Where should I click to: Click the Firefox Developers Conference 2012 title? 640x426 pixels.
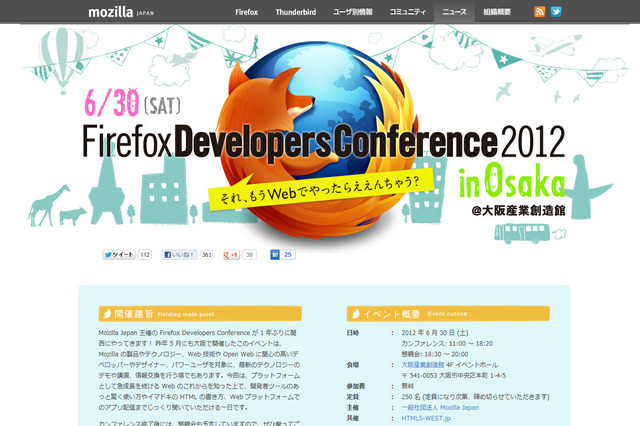(x=324, y=141)
